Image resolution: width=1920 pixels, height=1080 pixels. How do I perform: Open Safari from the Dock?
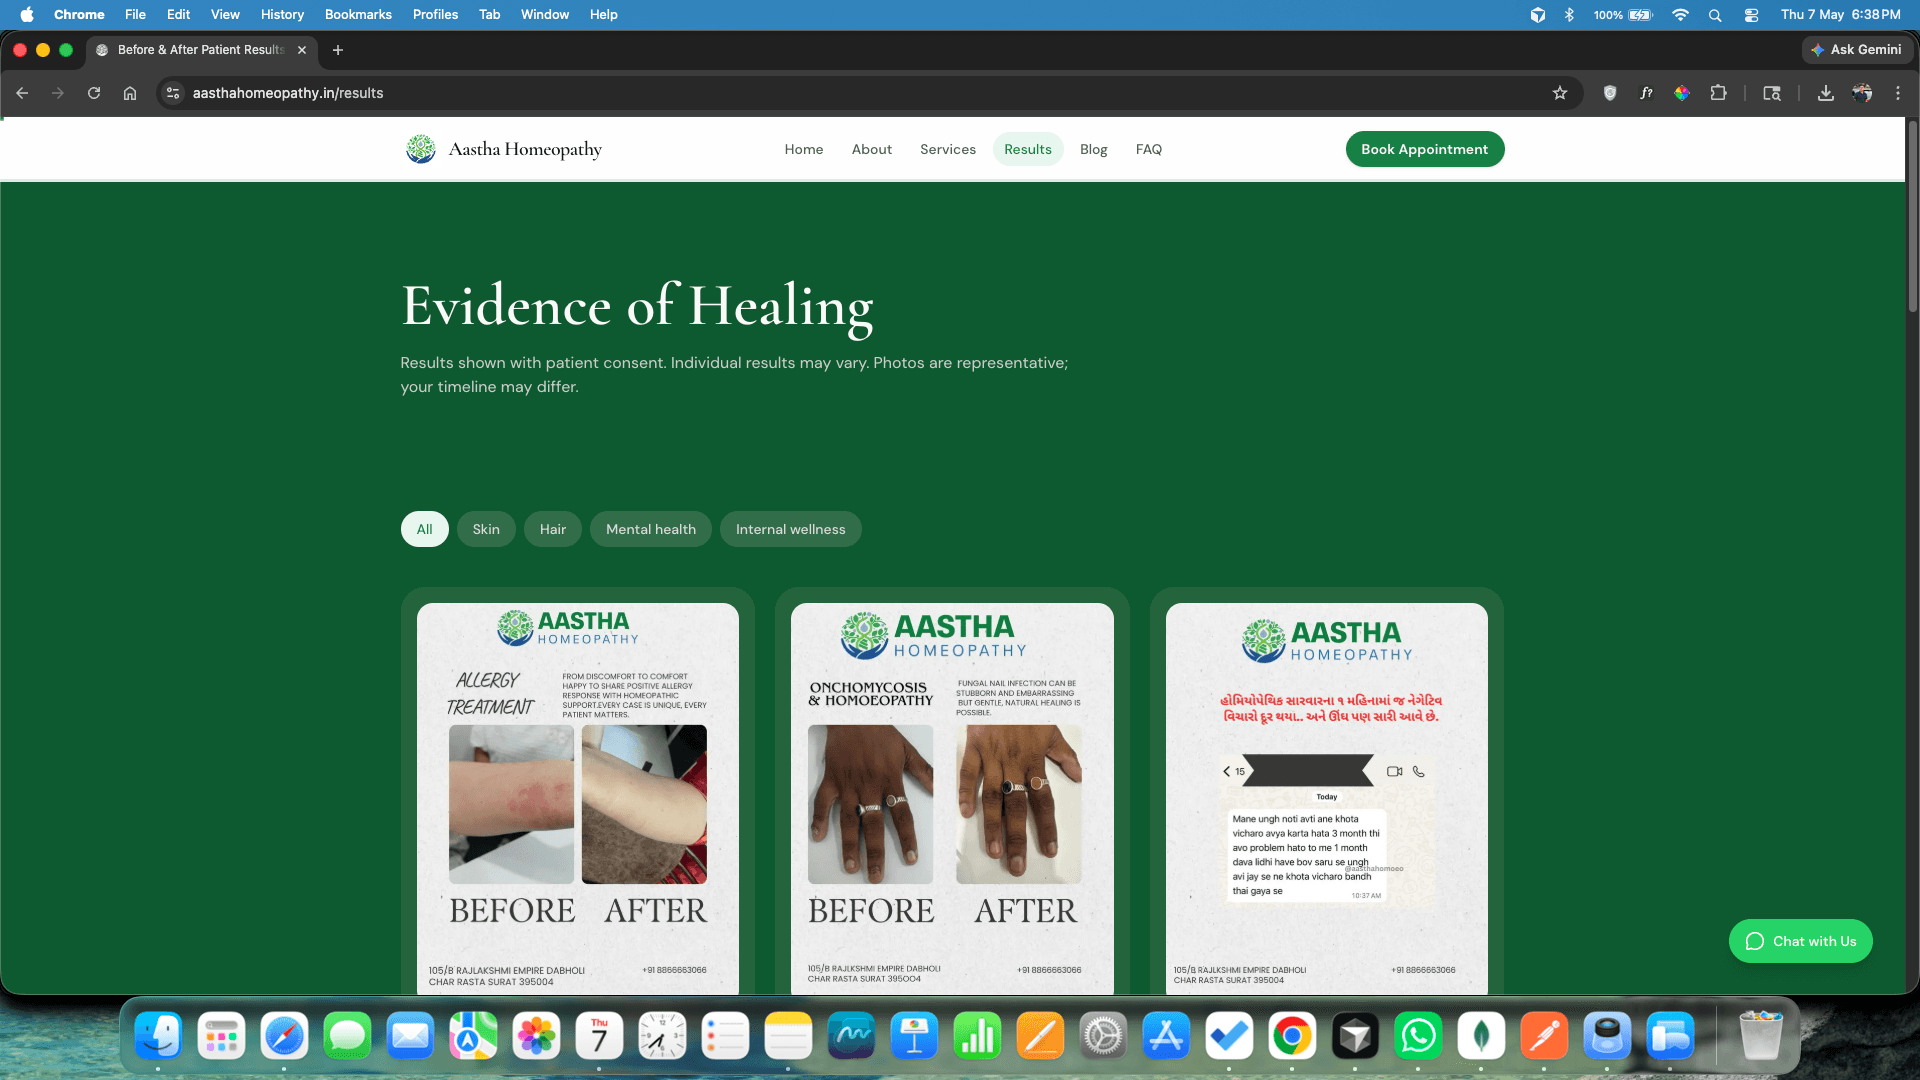tap(284, 1036)
